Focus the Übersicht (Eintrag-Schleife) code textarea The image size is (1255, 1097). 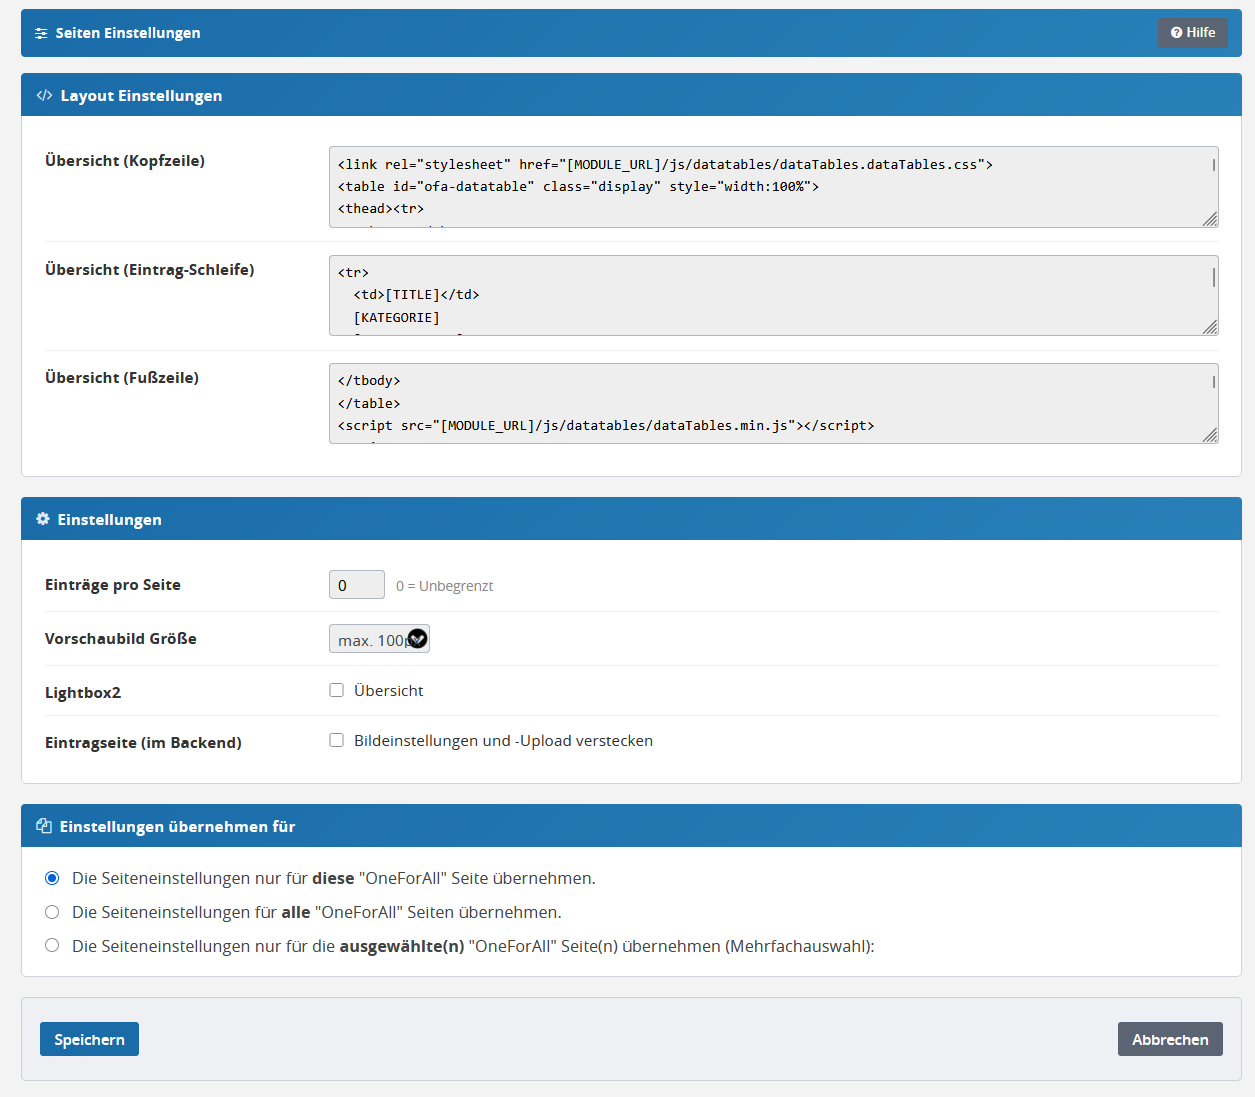[x=773, y=295]
